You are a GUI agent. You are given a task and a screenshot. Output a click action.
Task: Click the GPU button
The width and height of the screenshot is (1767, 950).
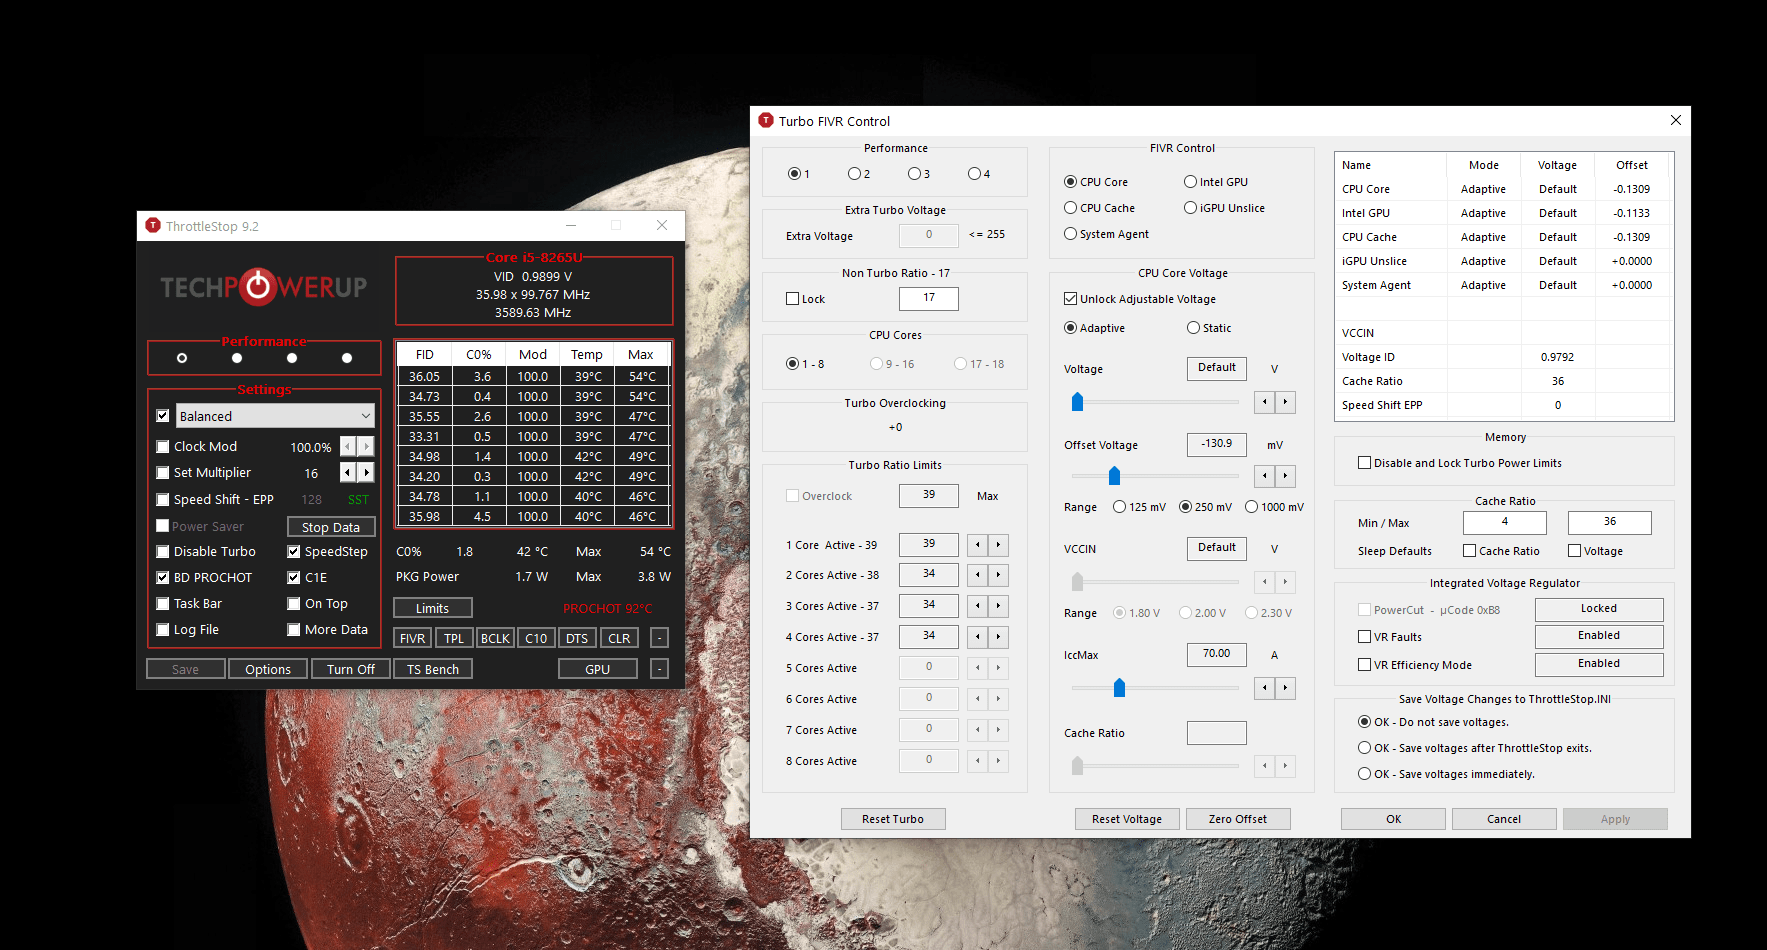[x=597, y=669]
